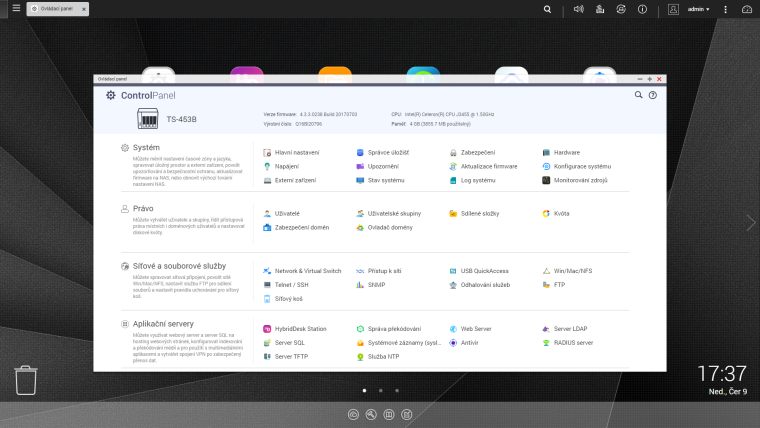Open Hardware settings
760x428 pixels.
(561, 153)
